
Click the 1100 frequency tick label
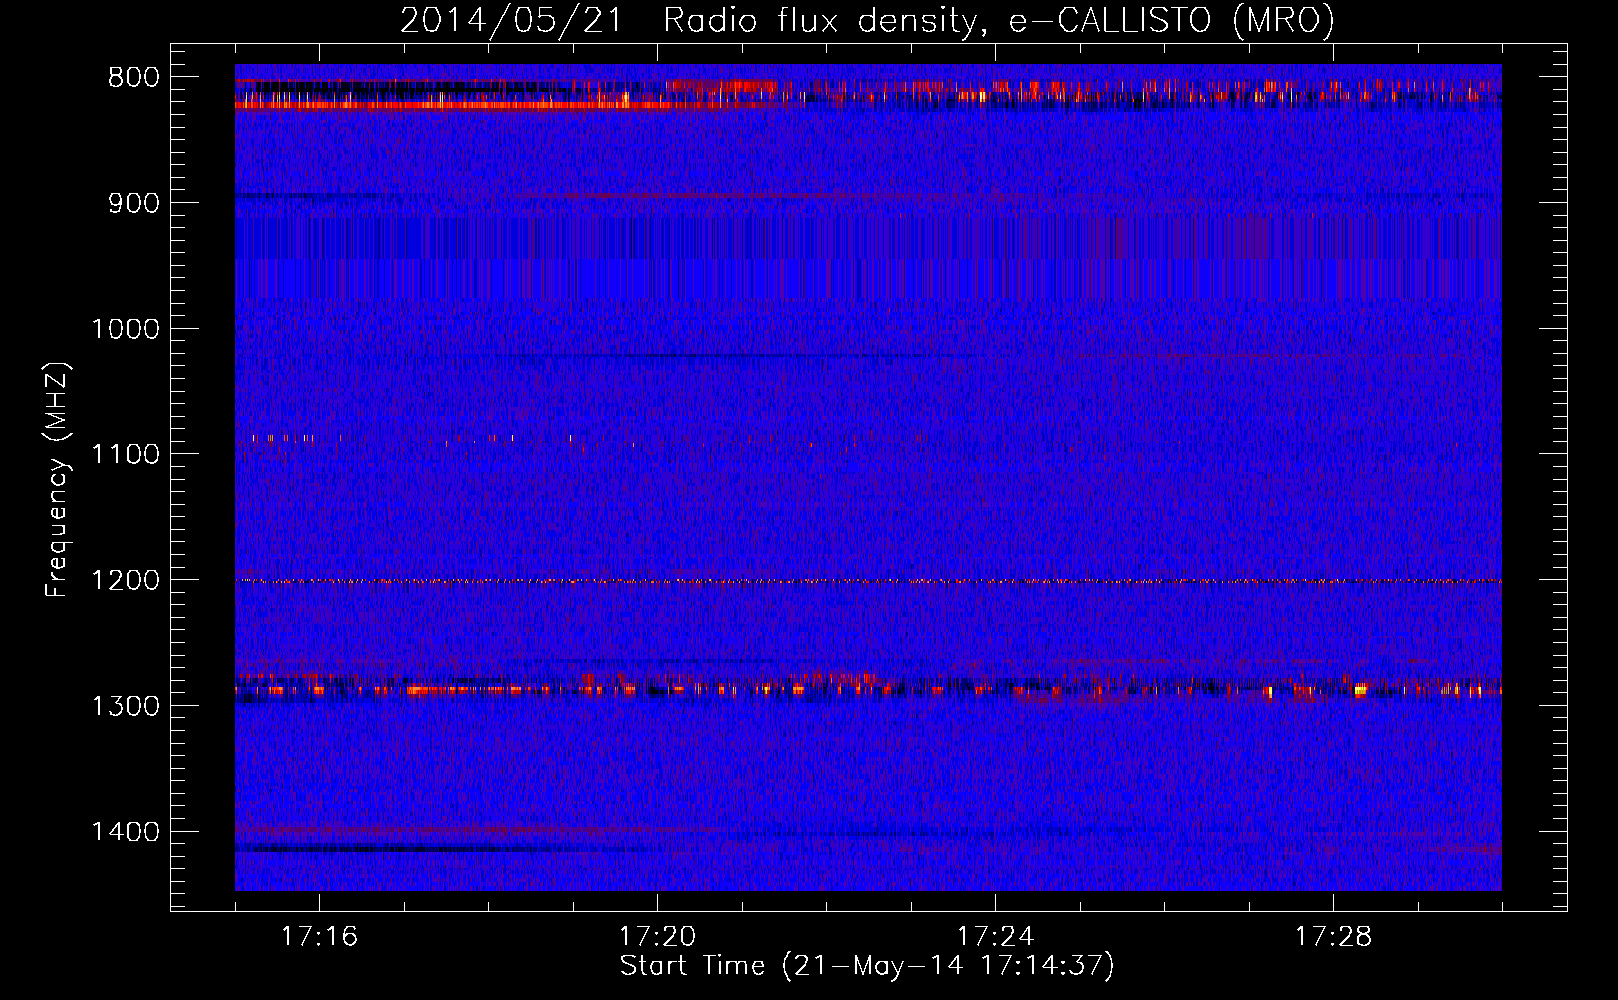point(126,455)
